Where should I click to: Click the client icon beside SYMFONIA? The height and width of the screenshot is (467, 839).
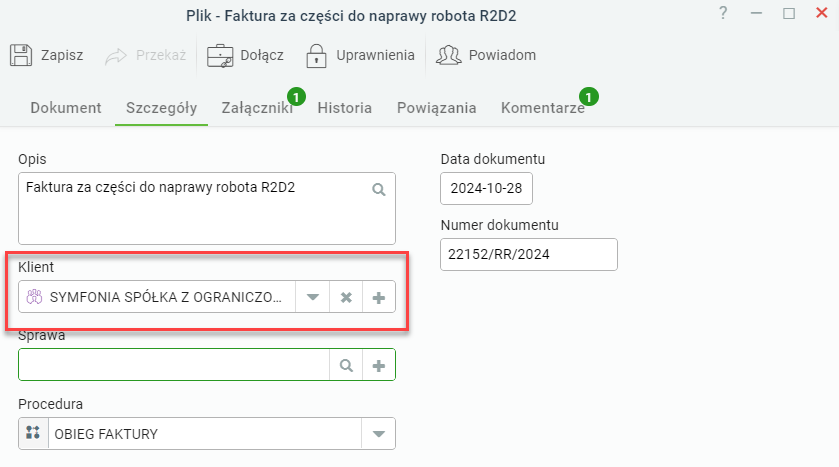(34, 297)
